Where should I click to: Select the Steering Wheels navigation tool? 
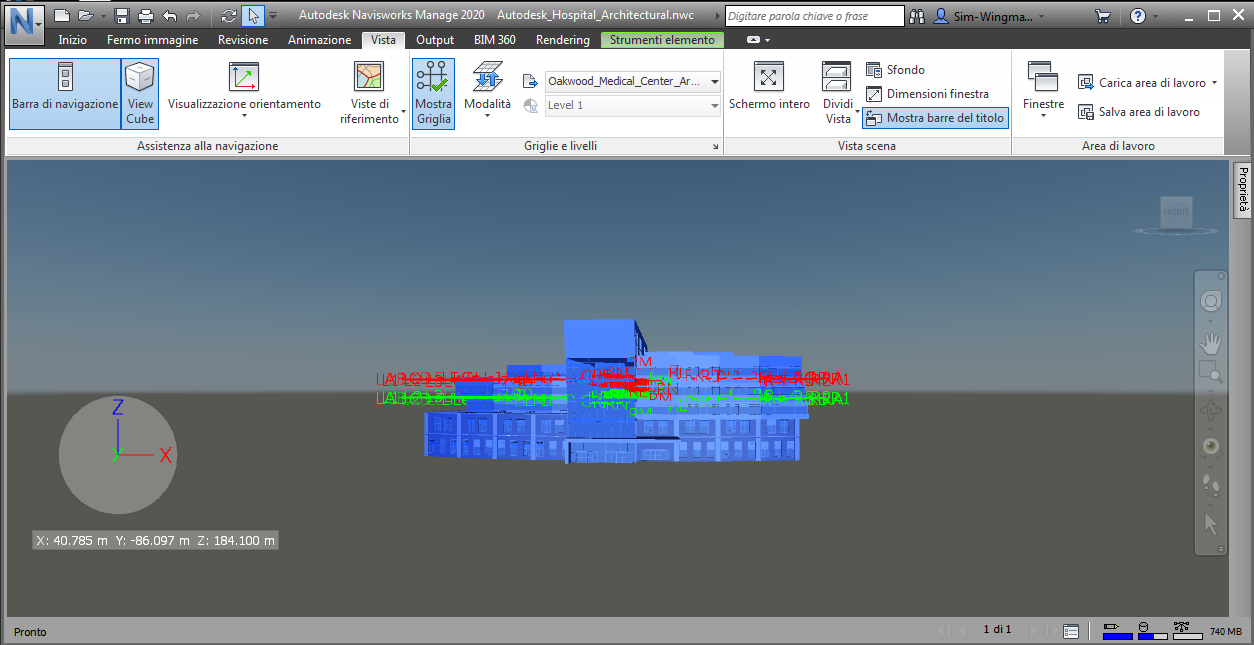tap(1211, 301)
